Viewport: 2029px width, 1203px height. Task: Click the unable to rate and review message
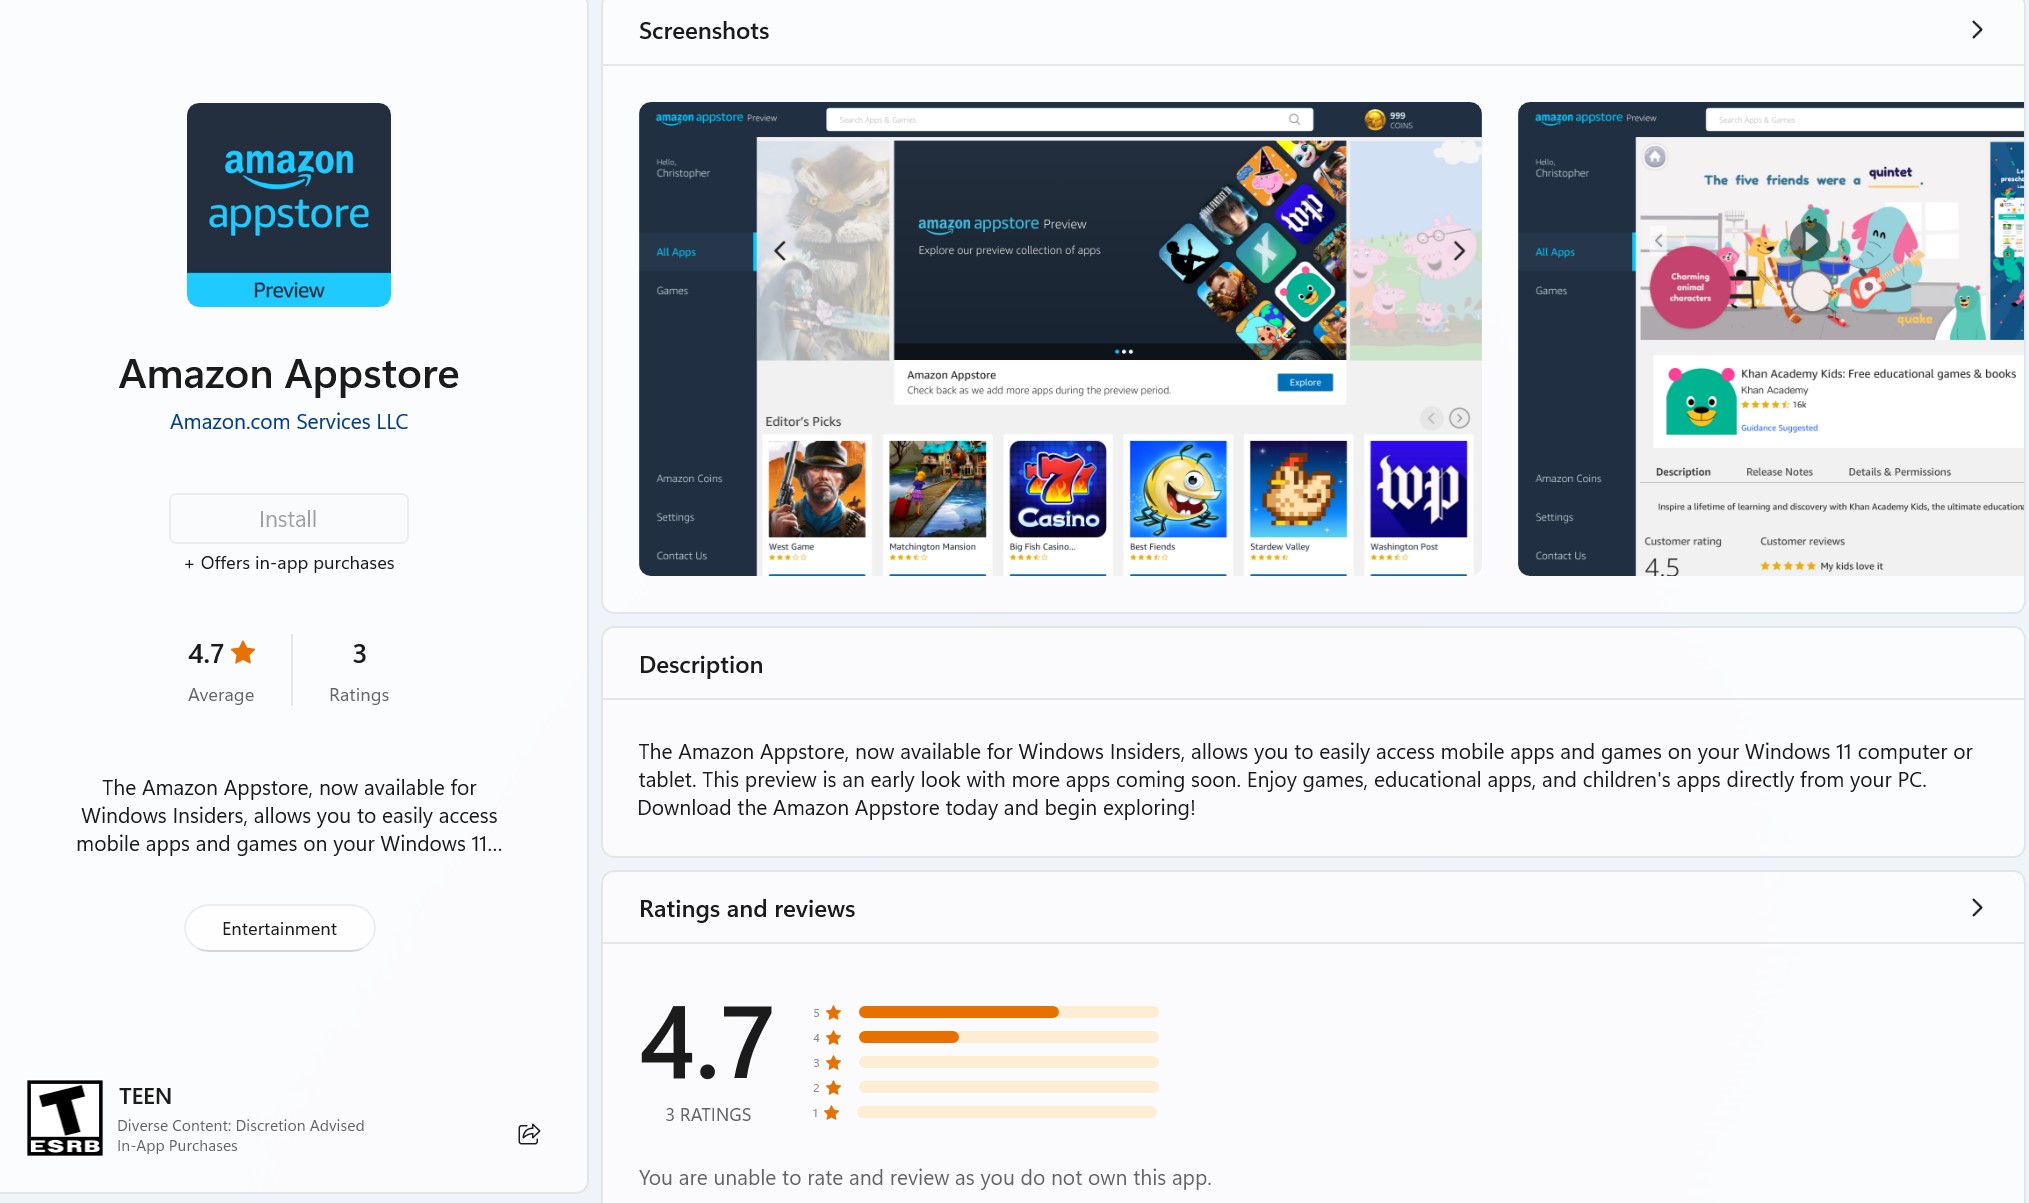tap(925, 1178)
